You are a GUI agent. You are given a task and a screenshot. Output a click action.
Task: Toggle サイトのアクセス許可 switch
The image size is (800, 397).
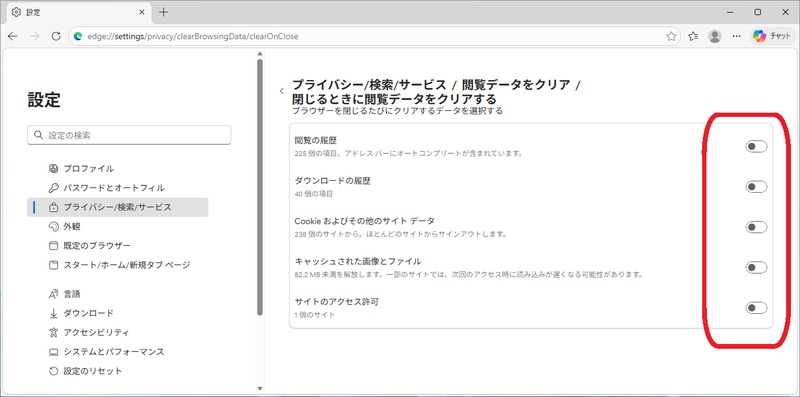click(756, 308)
